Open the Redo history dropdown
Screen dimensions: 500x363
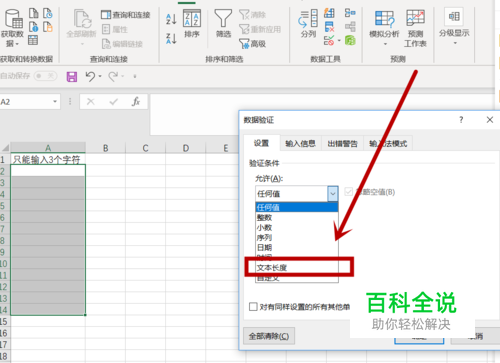(x=123, y=76)
